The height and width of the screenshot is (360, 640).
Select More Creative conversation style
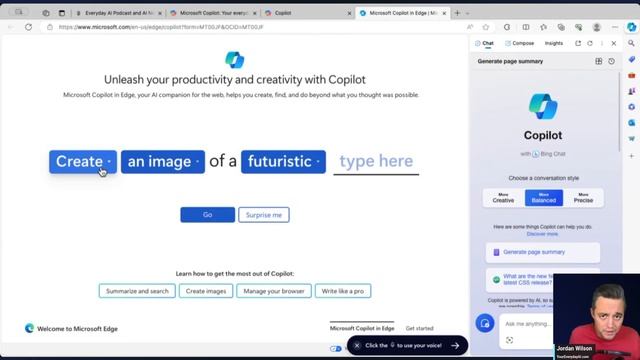(x=503, y=198)
